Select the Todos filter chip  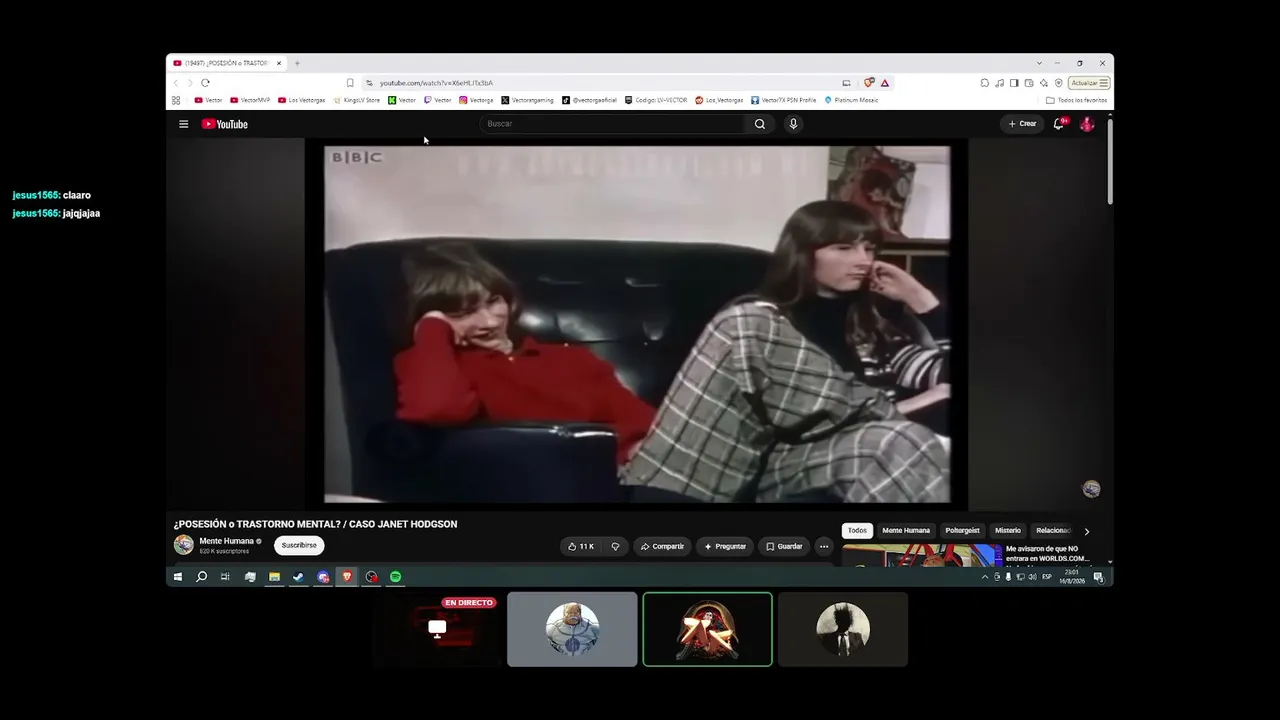[857, 531]
